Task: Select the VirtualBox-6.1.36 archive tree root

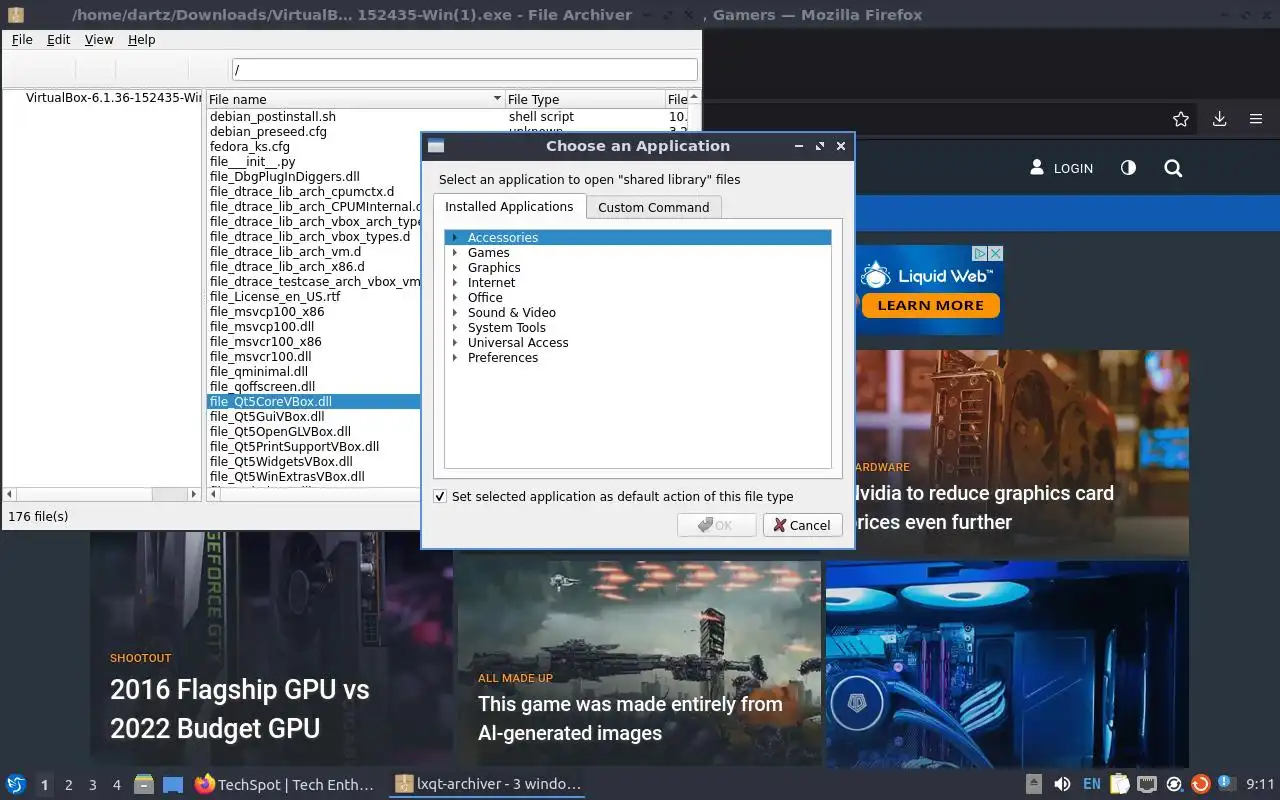Action: click(x=114, y=97)
